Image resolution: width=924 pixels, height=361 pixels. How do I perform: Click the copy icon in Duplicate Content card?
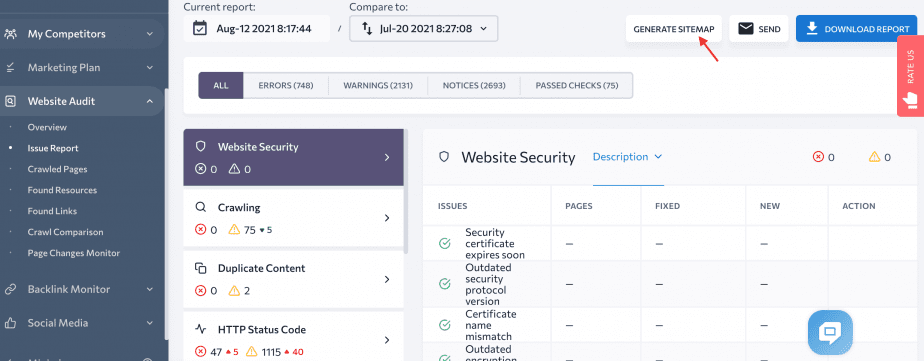pyautogui.click(x=200, y=268)
